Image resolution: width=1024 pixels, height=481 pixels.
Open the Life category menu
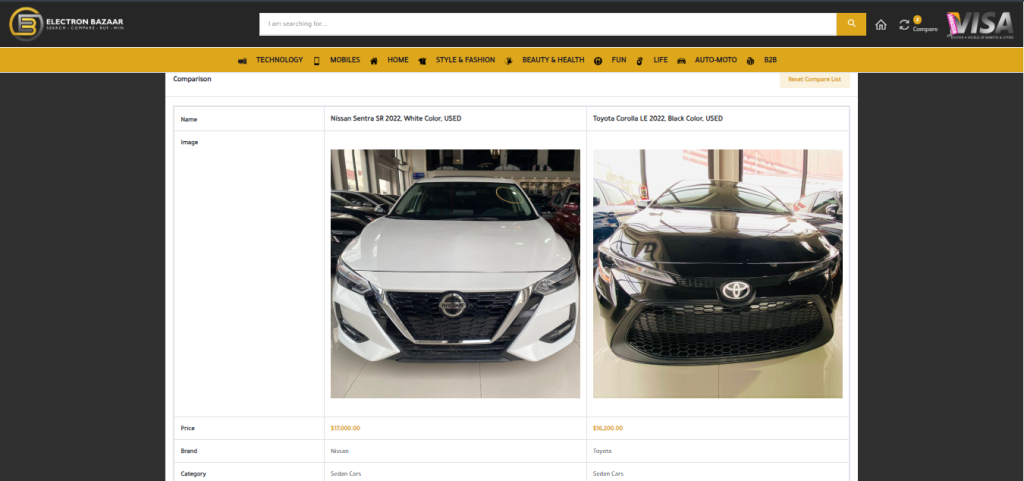(x=660, y=60)
